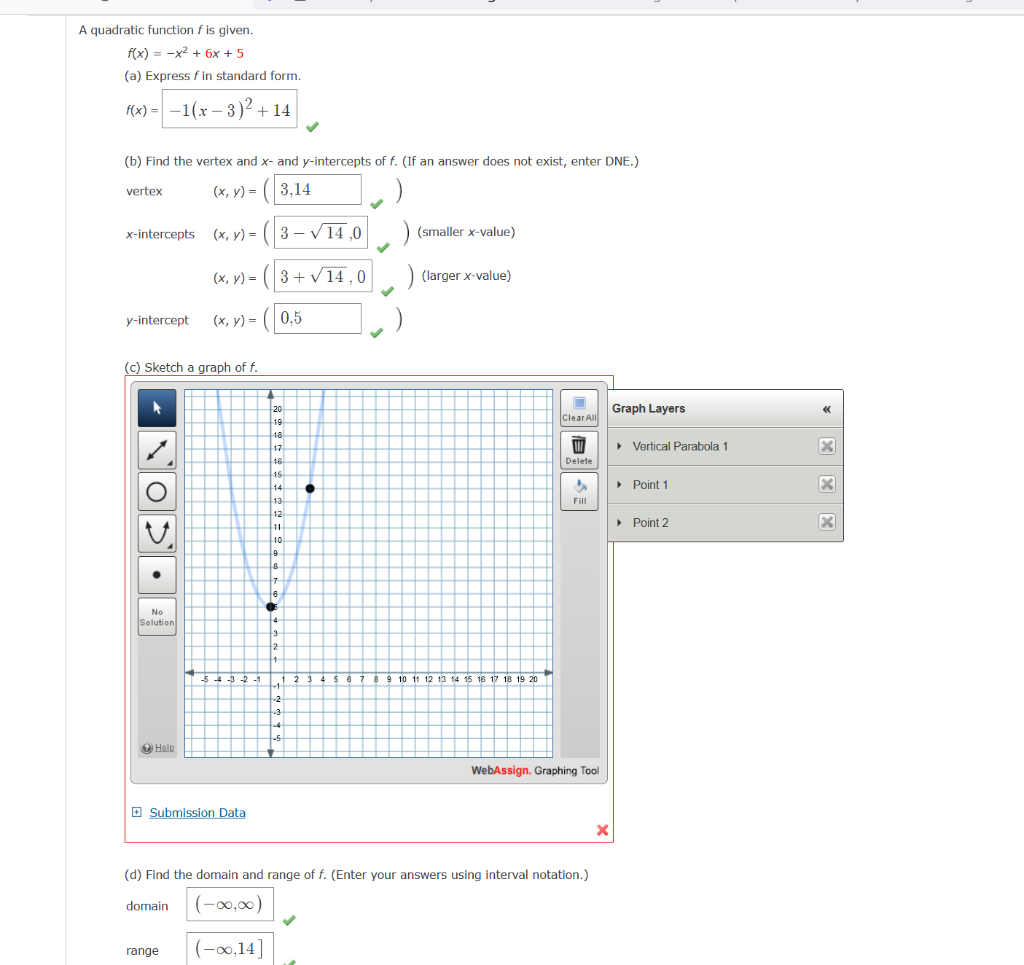Select the parabola drawing tool

[157, 532]
